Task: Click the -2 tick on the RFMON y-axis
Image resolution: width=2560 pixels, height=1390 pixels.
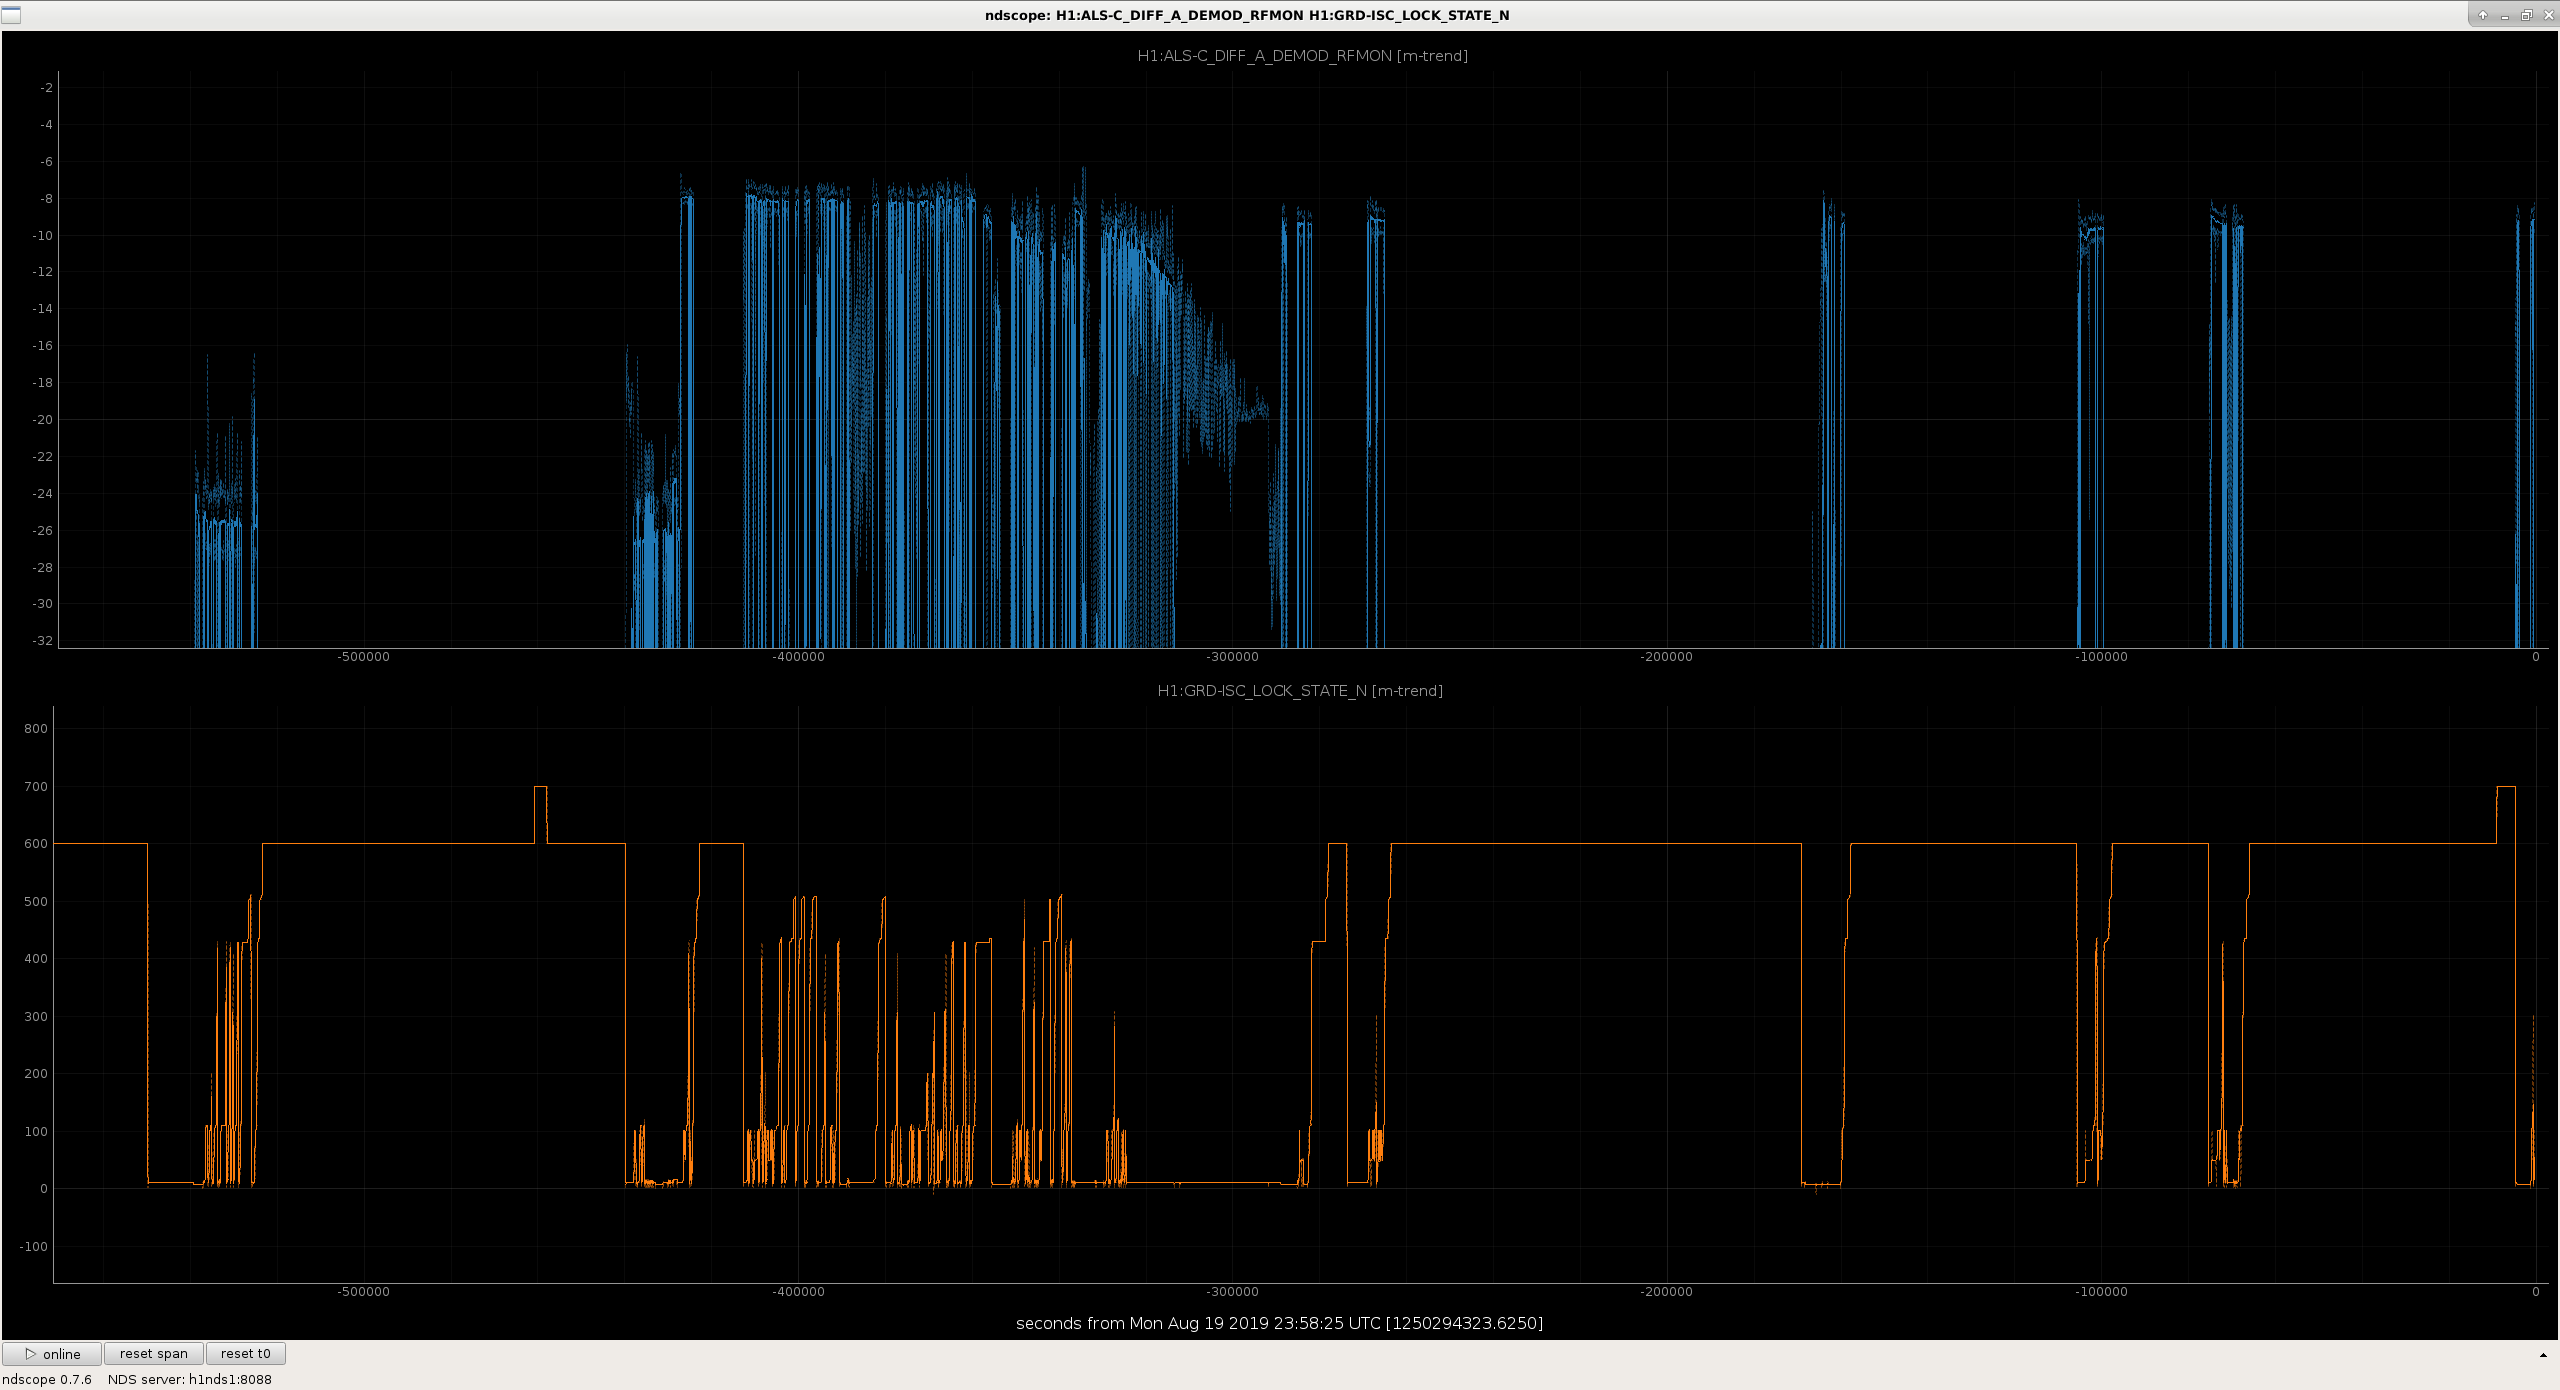Action: (x=46, y=88)
